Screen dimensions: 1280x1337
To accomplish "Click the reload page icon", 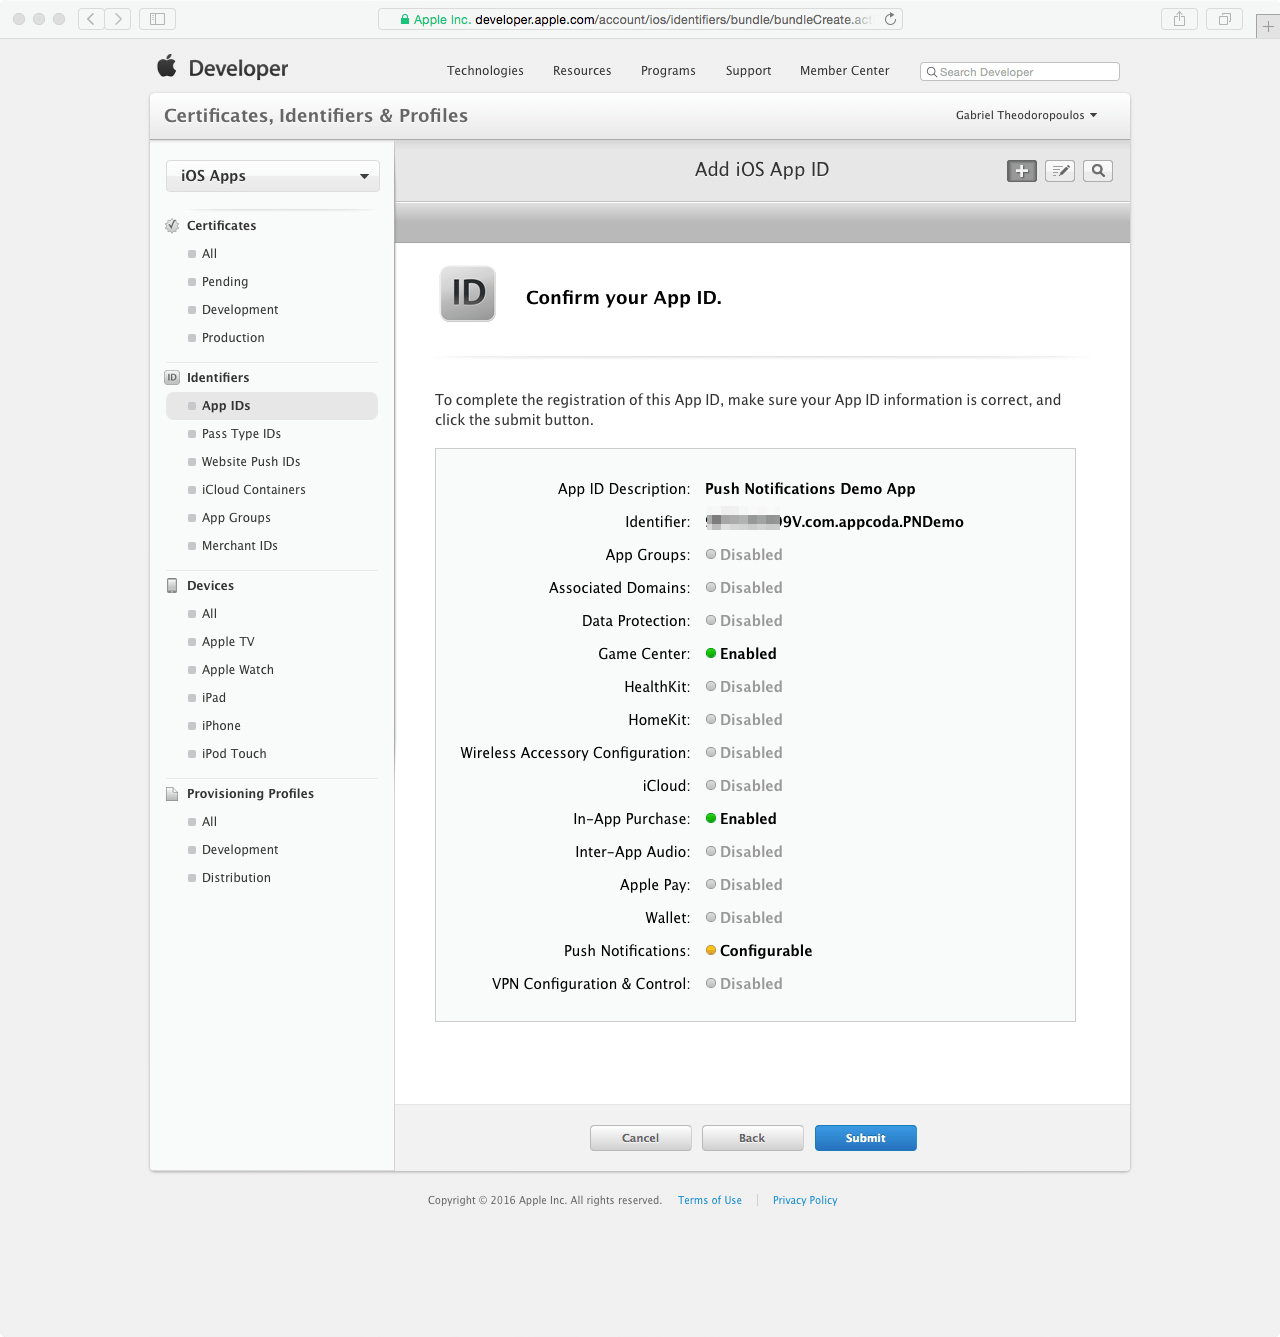I will coord(890,19).
